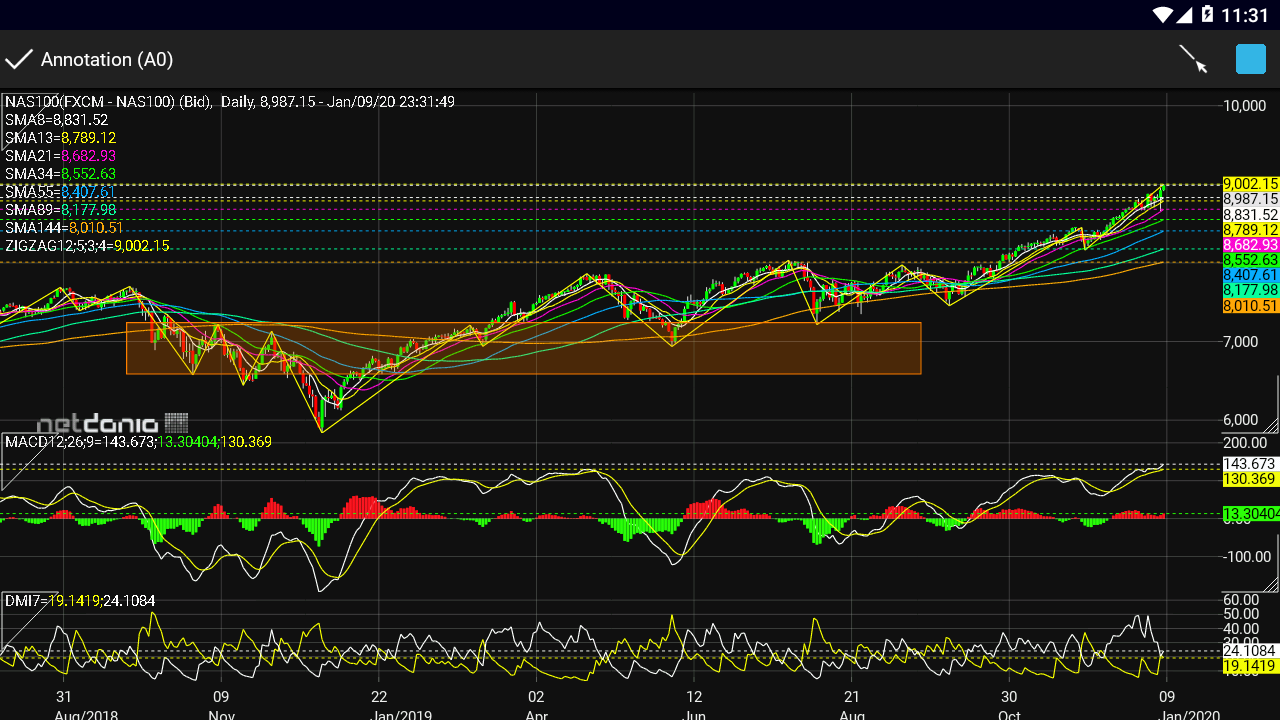The width and height of the screenshot is (1280, 720).
Task: Tap the MACD12;26;9 indicator label
Action: 138,442
